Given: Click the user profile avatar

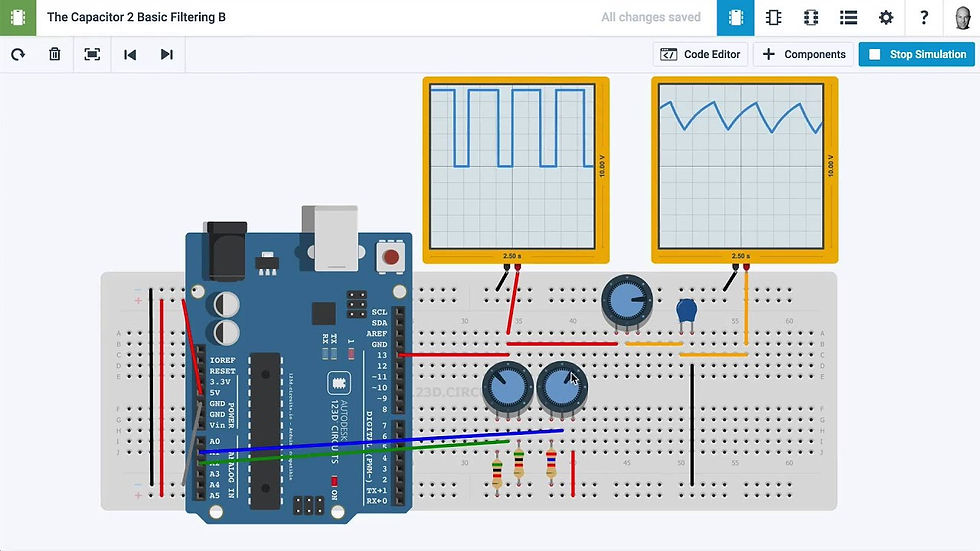Looking at the screenshot, I should (963, 17).
